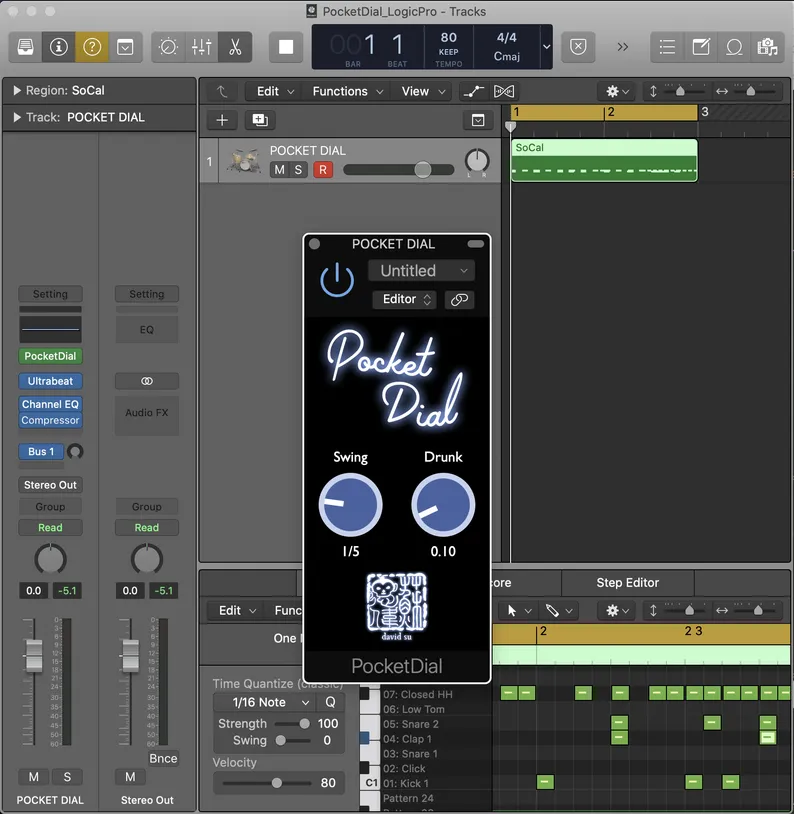Click the Swing knob in PocketDial

tap(351, 505)
